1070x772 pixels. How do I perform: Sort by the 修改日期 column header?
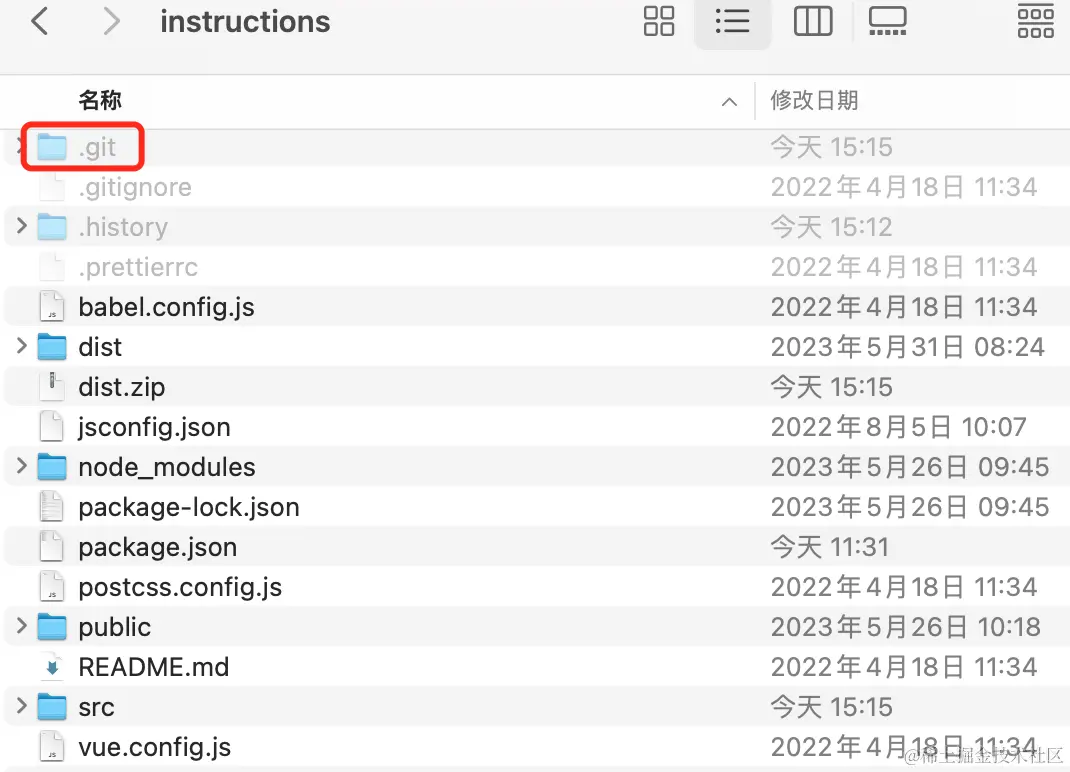(814, 100)
